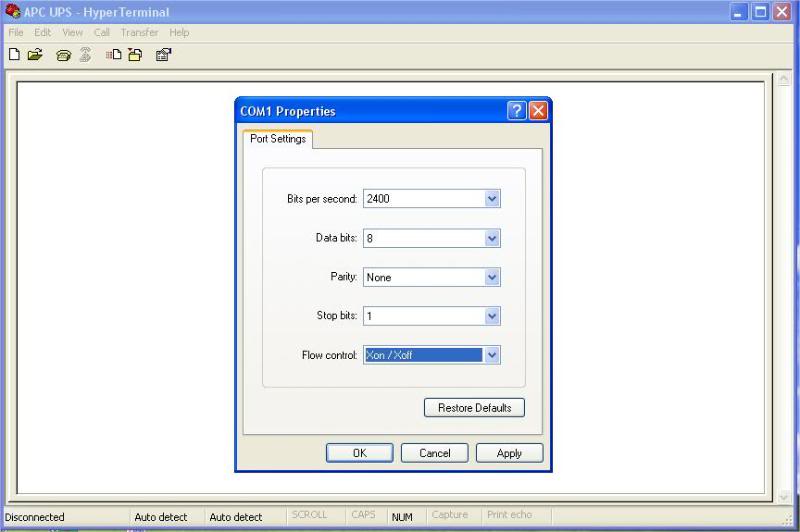Open Properties from the toolbar icon
Viewport: 800px width, 532px height.
(x=164, y=55)
